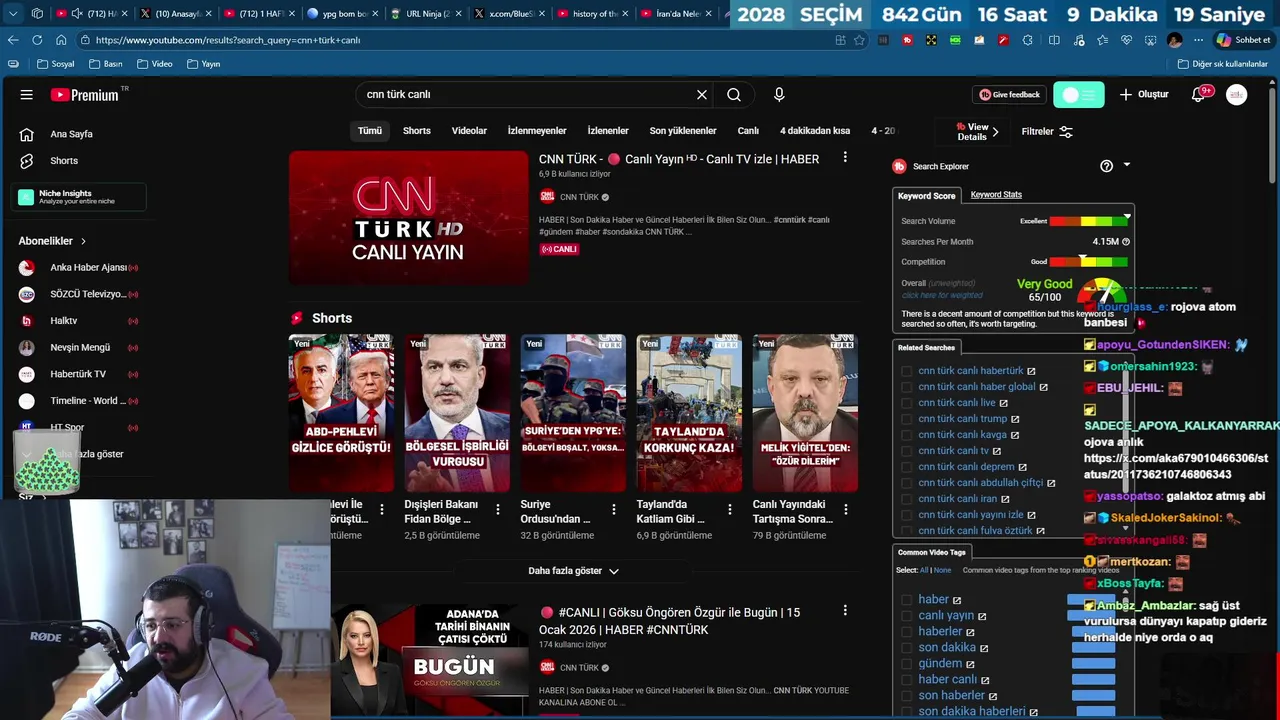Click 'click here for weighted' link
This screenshot has height=720, width=1280.
(942, 296)
